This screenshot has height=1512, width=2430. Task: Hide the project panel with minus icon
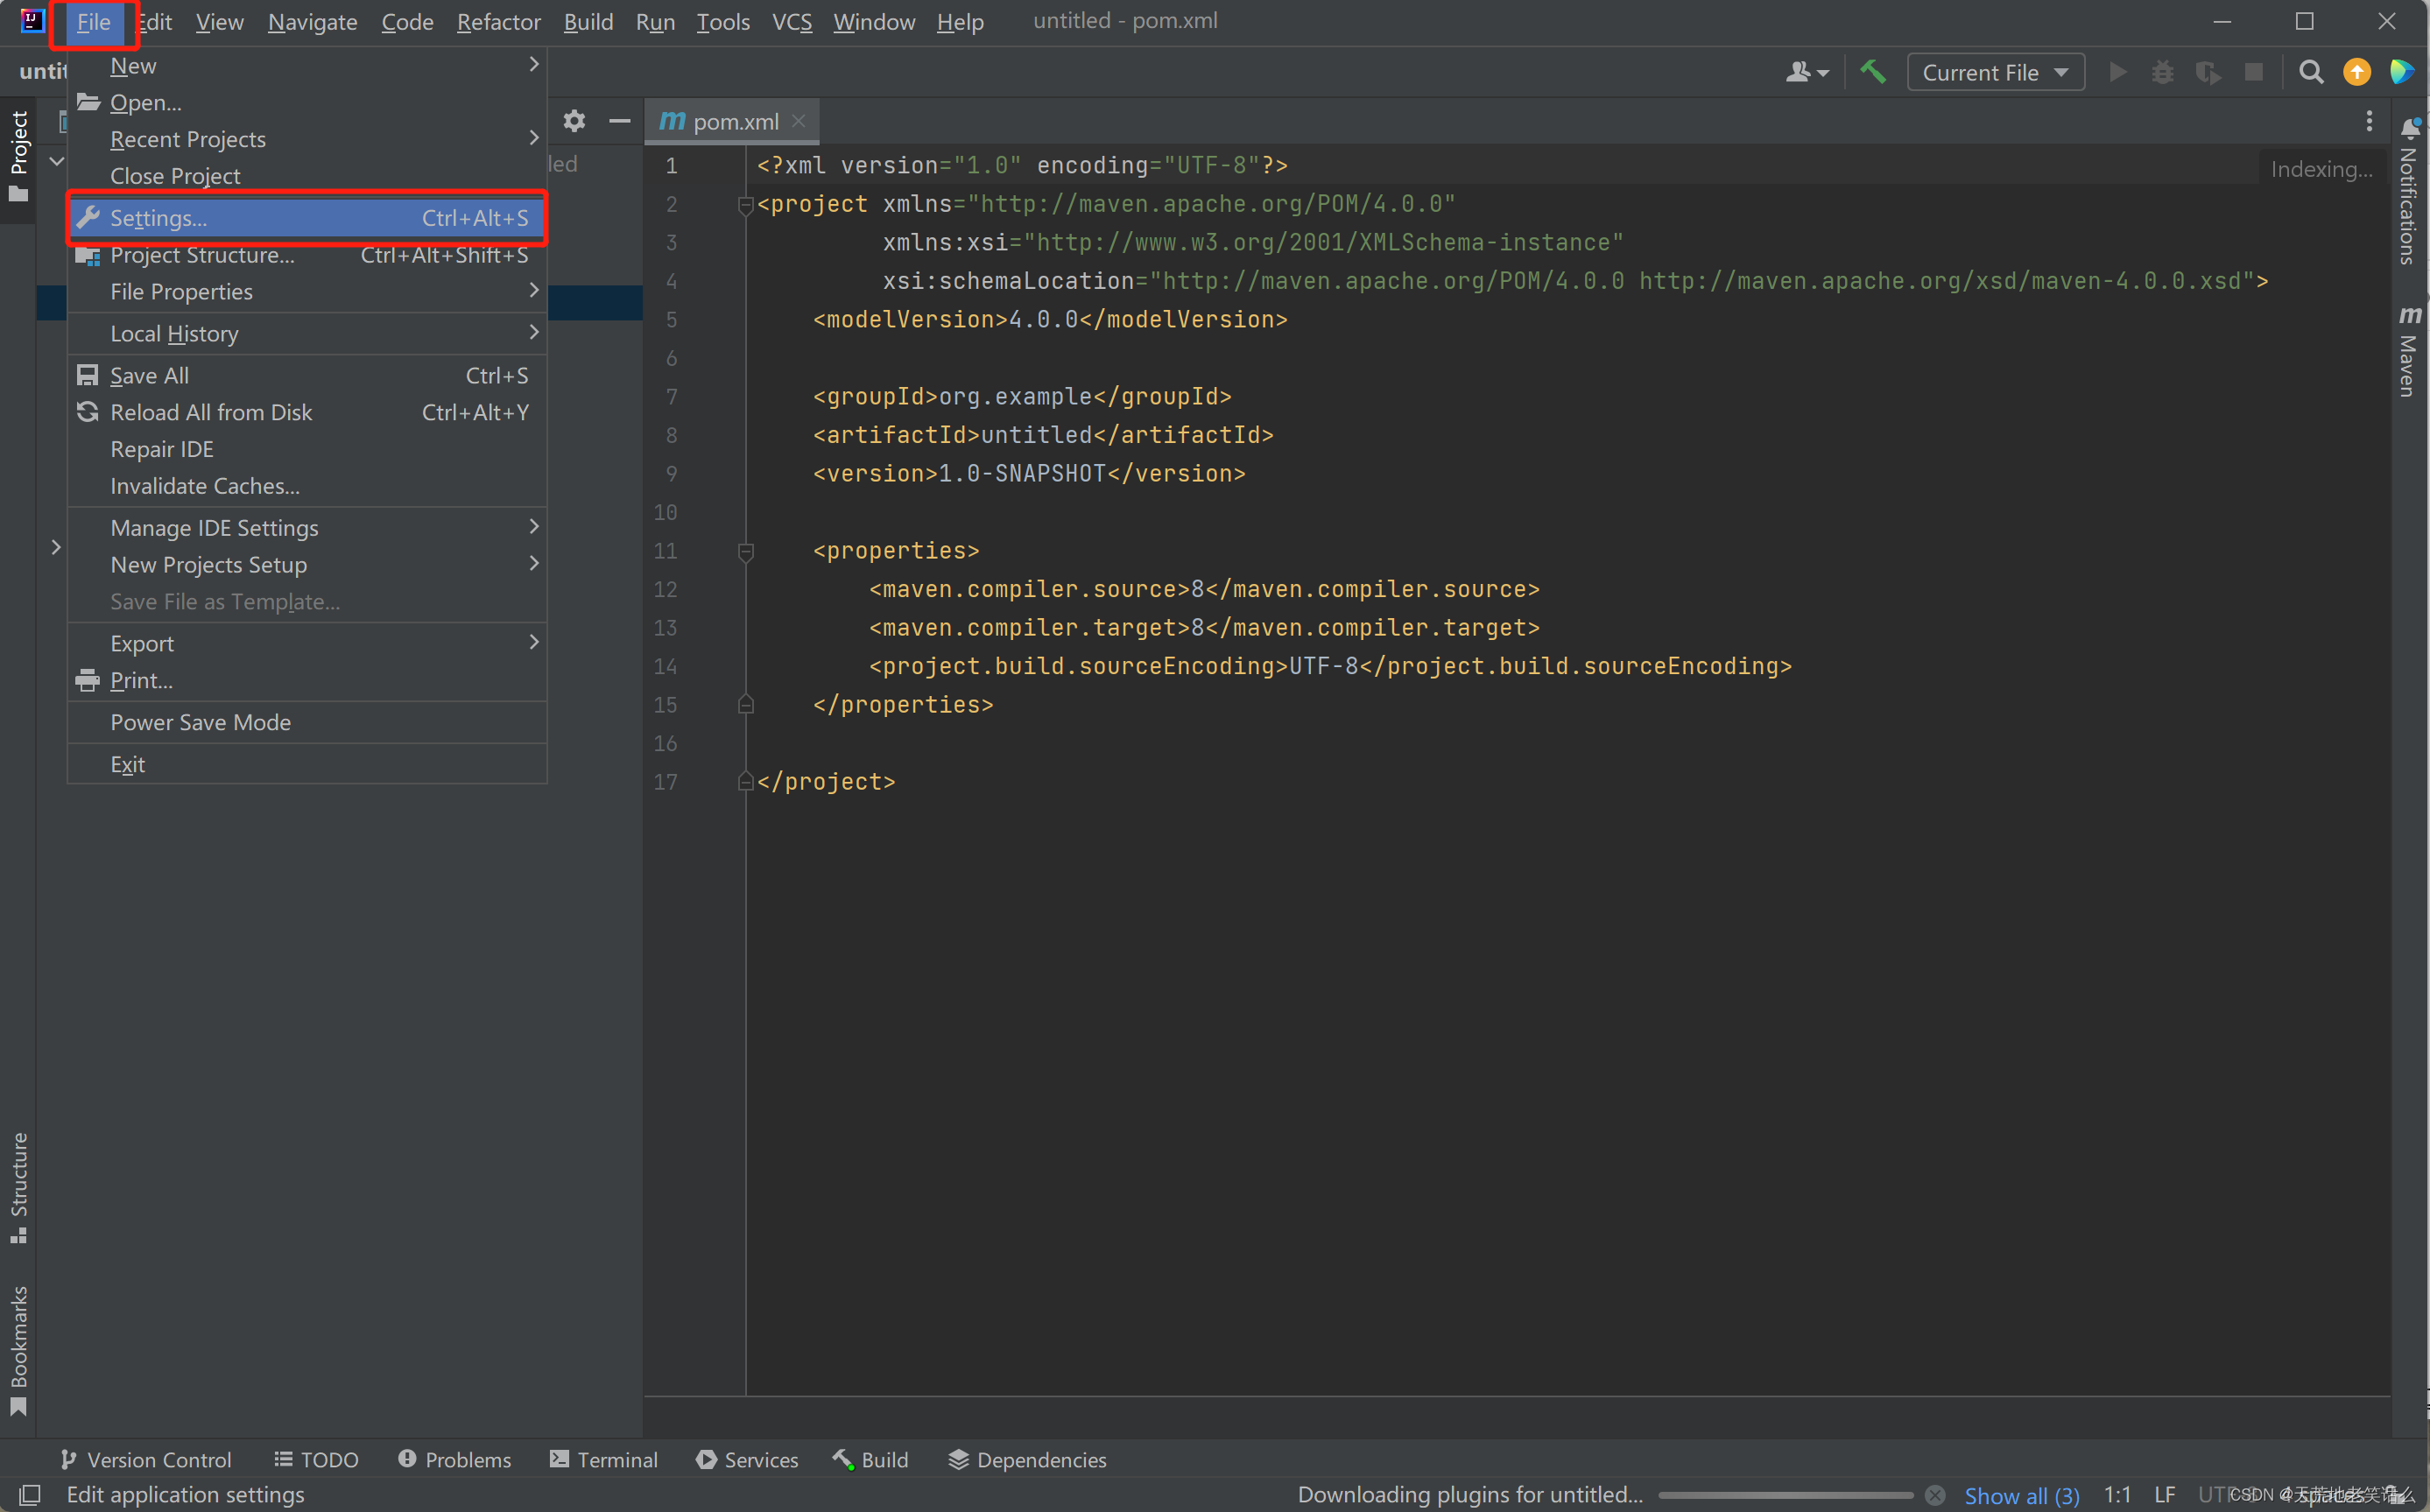coord(619,121)
